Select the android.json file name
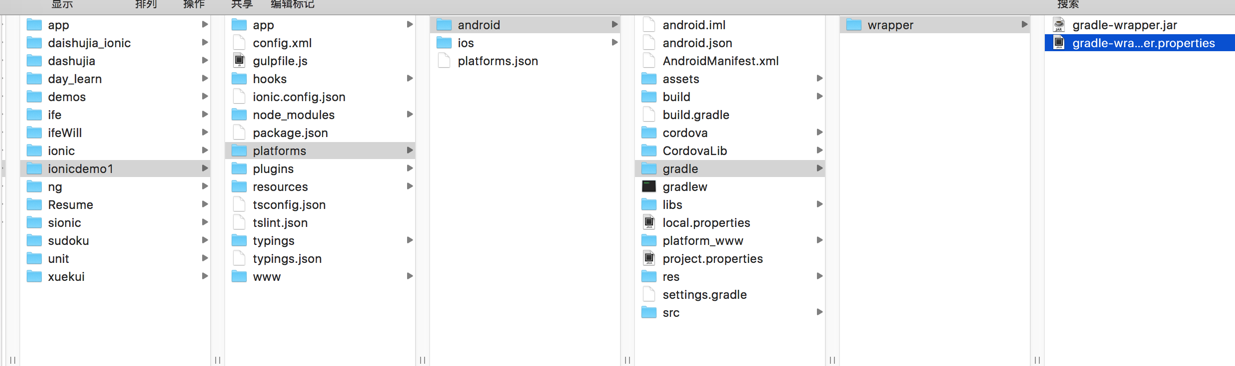This screenshot has height=366, width=1235. coord(697,43)
